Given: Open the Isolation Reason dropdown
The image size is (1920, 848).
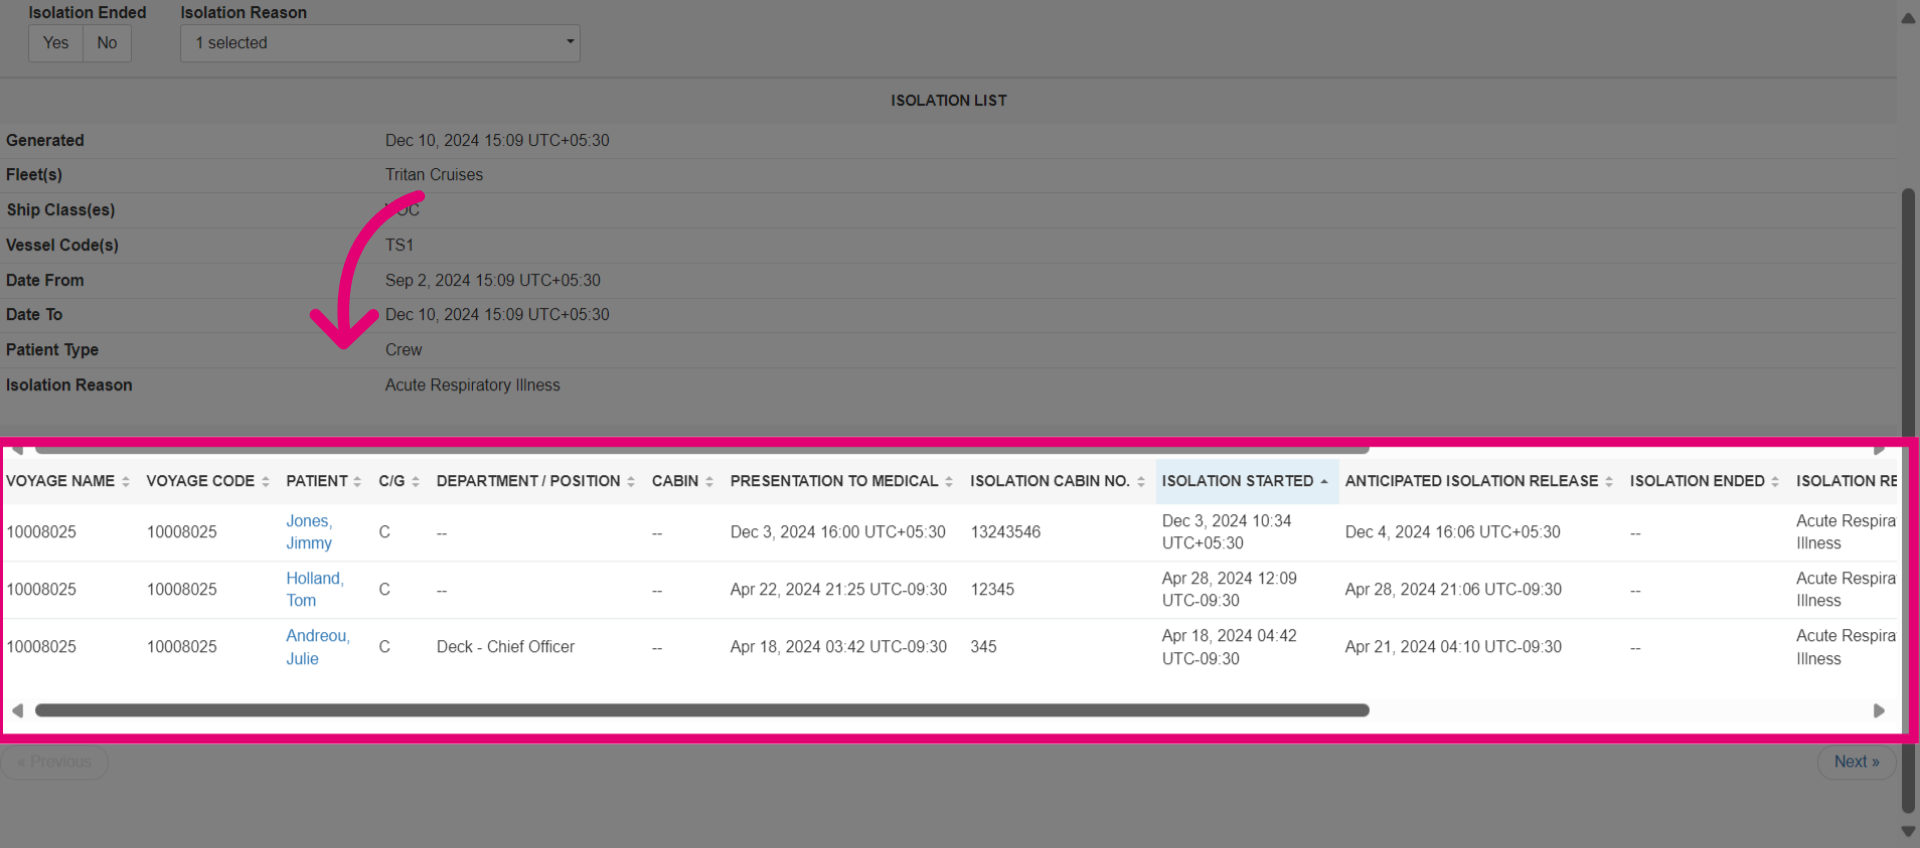Looking at the screenshot, I should click(x=380, y=43).
